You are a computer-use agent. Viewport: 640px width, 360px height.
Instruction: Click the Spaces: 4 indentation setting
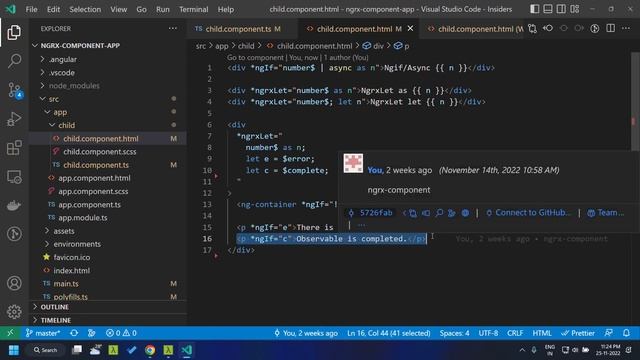pos(454,333)
